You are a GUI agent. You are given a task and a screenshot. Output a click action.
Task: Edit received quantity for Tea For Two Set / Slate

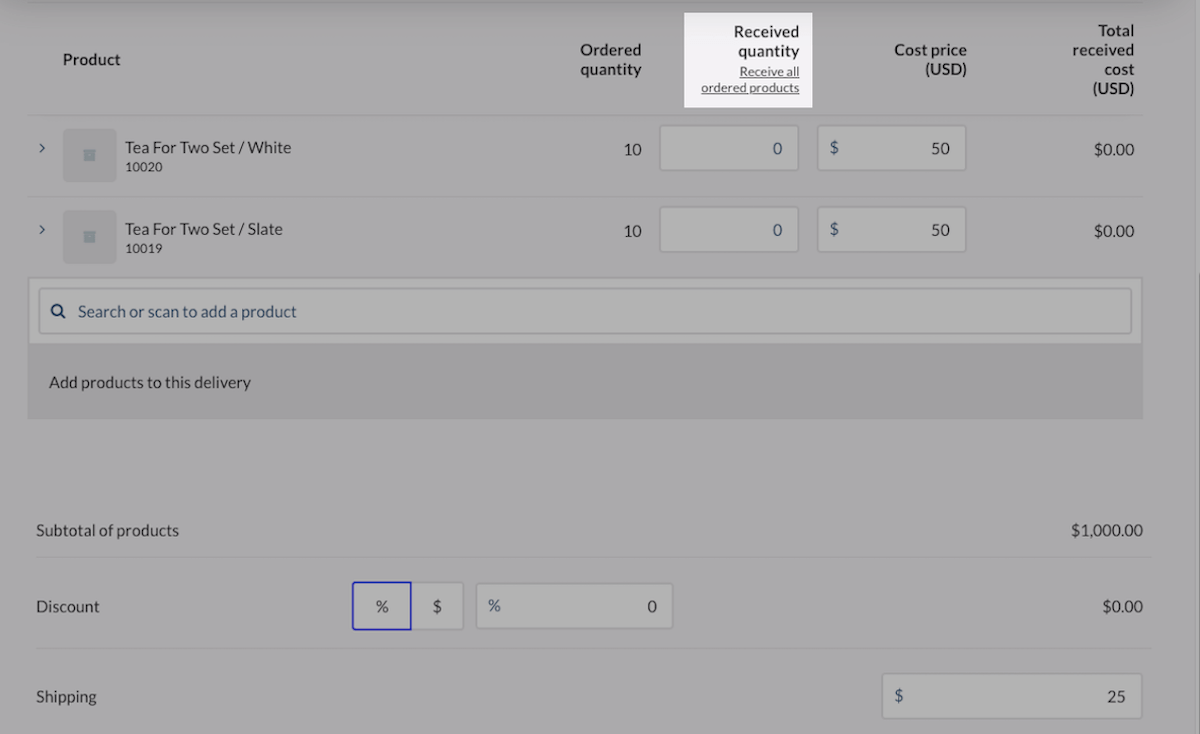click(x=729, y=229)
